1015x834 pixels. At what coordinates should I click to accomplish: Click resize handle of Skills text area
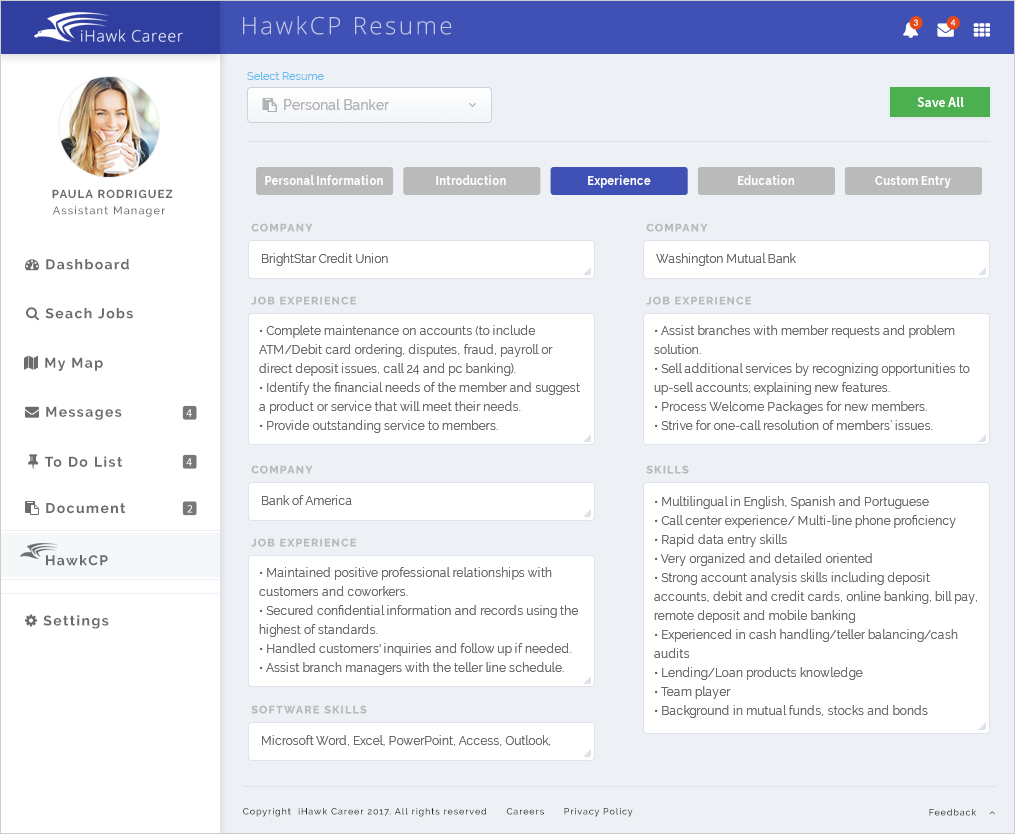click(x=982, y=727)
